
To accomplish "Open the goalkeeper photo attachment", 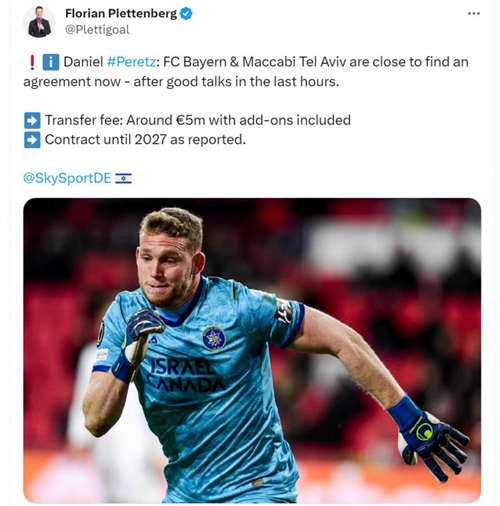I will tap(252, 350).
